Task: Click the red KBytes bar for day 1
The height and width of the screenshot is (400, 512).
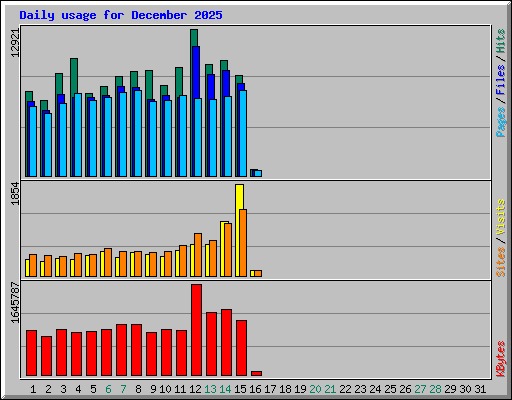Action: (32, 353)
